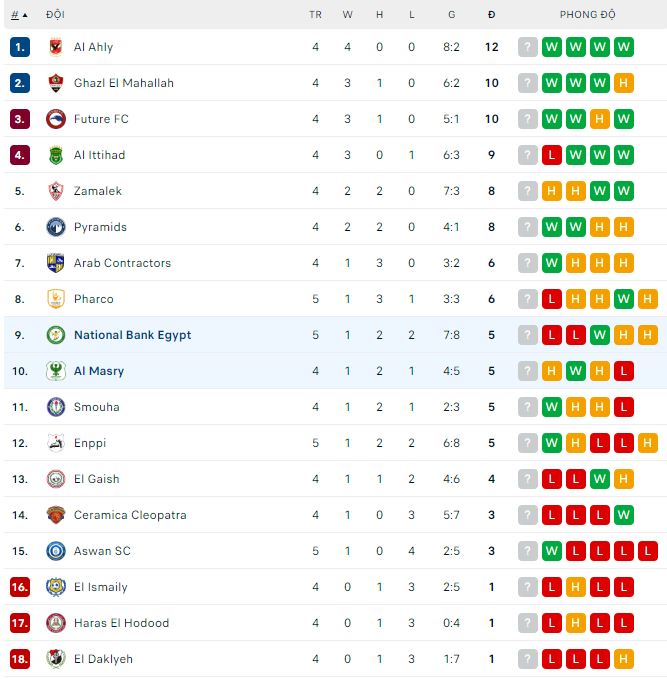Click the Ceramica Cleopatra team crest
The image size is (667, 679).
(x=56, y=515)
